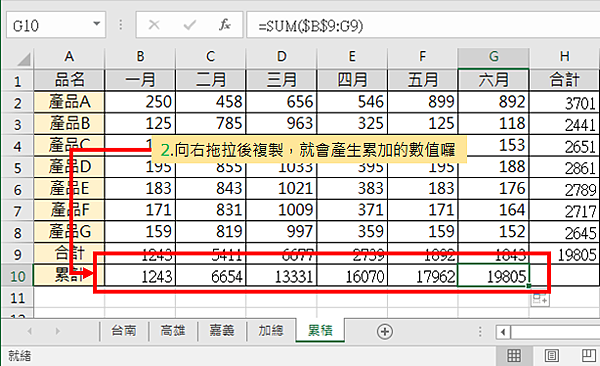Image resolution: width=600 pixels, height=366 pixels.
Task: Click the formula bar options dots
Action: pyautogui.click(x=121, y=25)
